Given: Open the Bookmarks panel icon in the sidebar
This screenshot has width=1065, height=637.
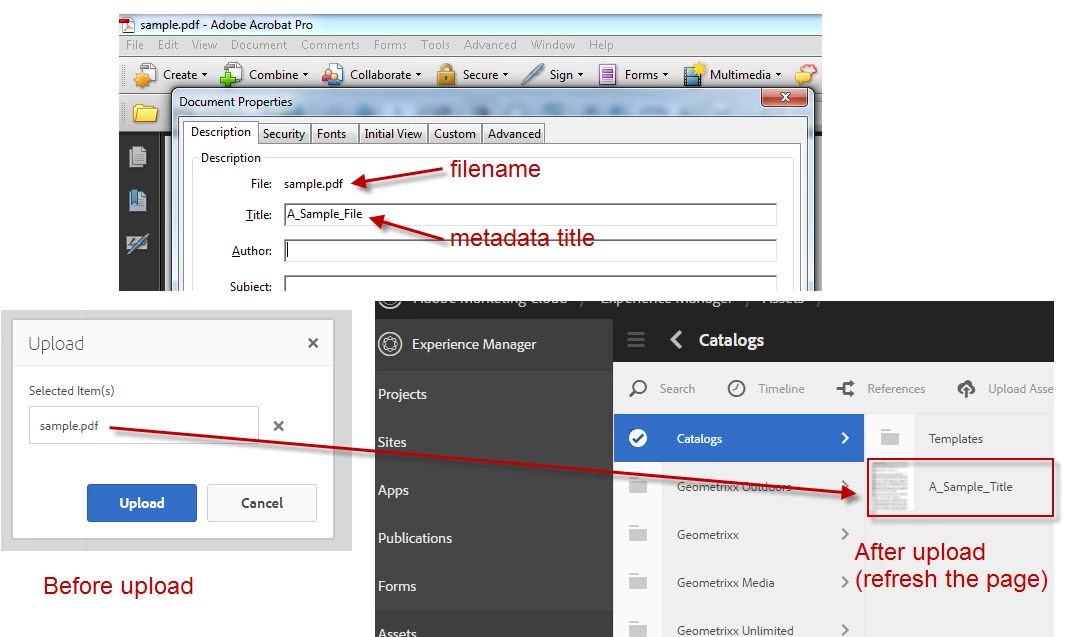Looking at the screenshot, I should coord(138,200).
